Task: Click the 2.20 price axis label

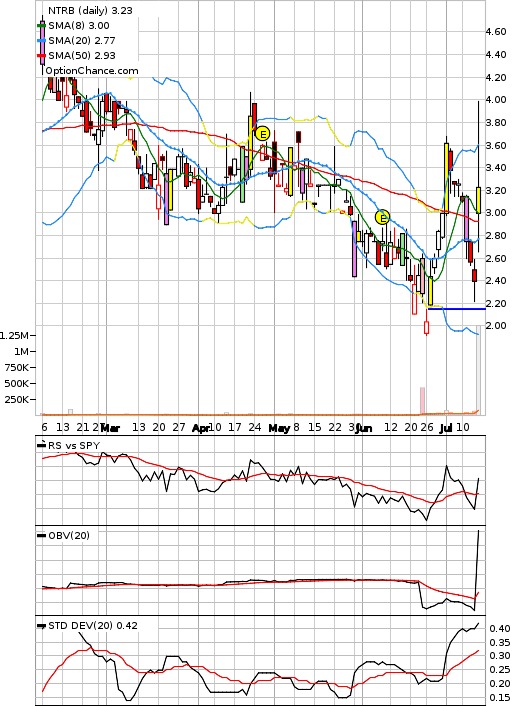Action: (495, 303)
